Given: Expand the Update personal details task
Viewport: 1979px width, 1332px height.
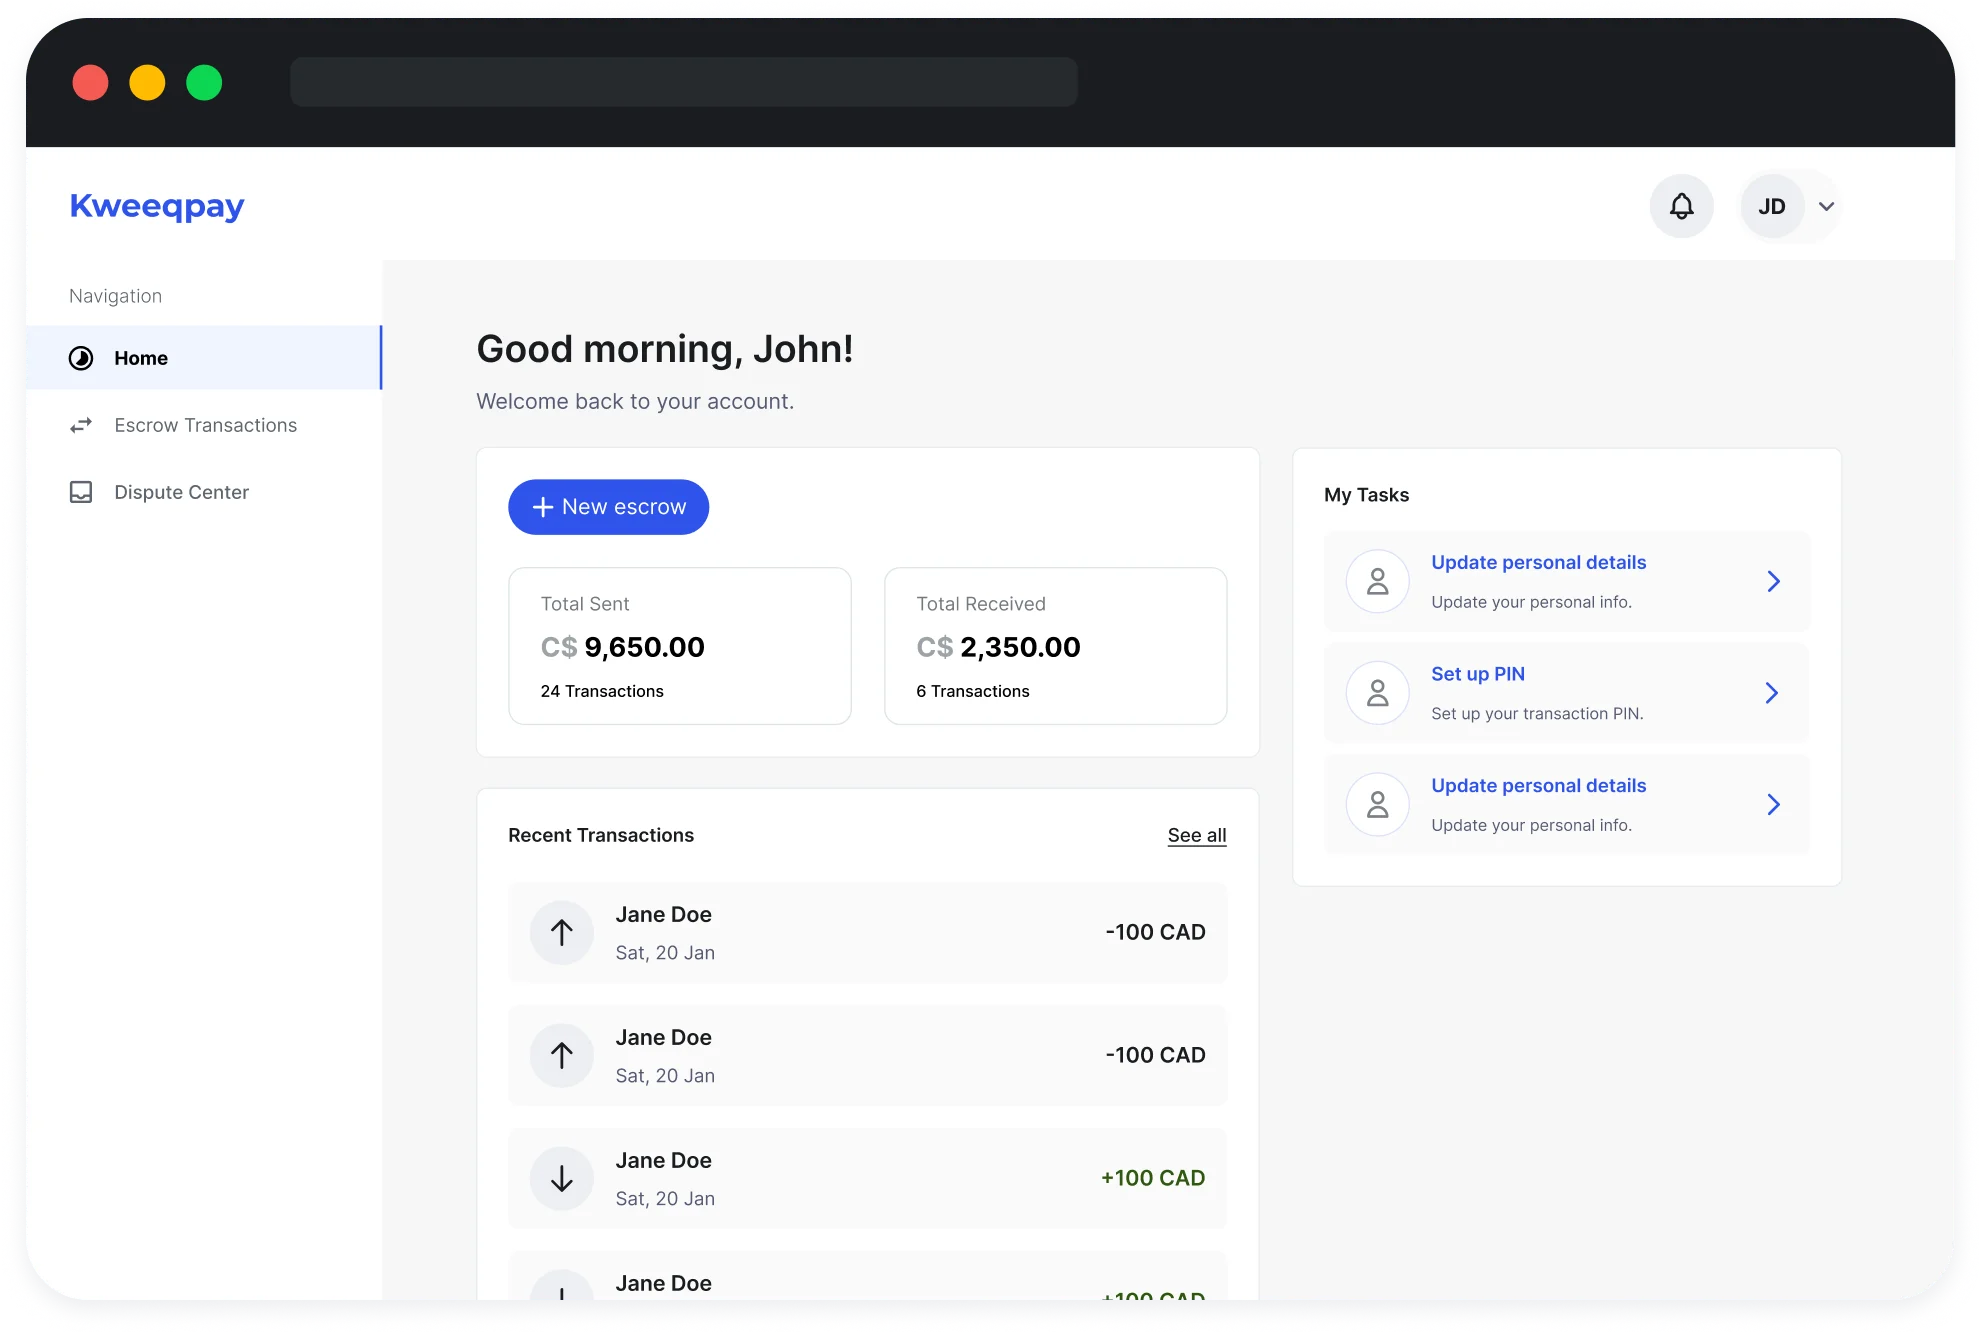Looking at the screenshot, I should coord(1772,580).
